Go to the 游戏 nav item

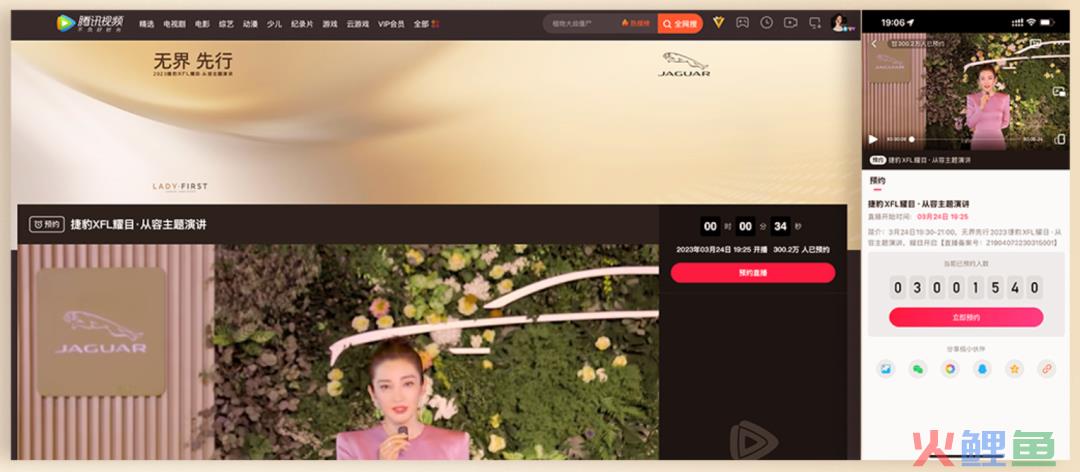coord(330,23)
